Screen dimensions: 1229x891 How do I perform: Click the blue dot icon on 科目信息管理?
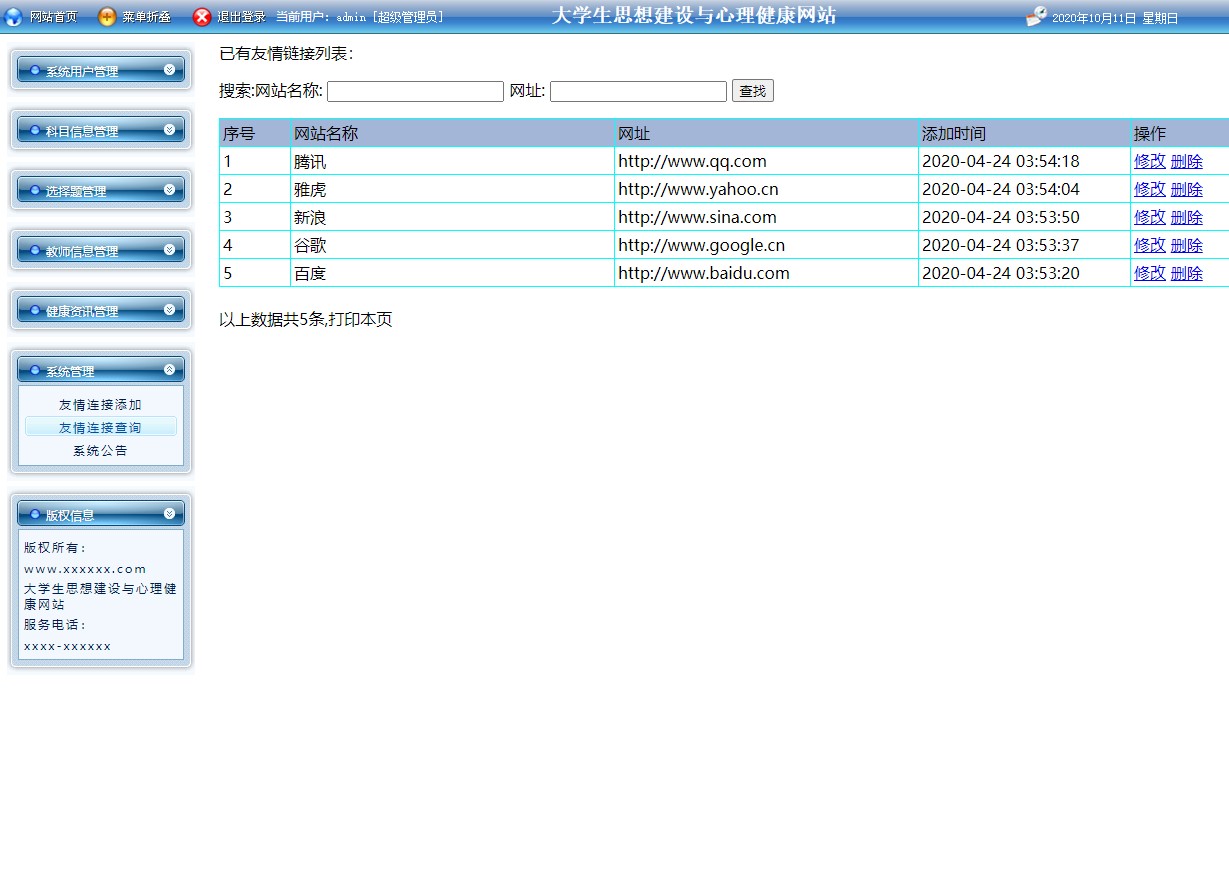pyautogui.click(x=36, y=131)
